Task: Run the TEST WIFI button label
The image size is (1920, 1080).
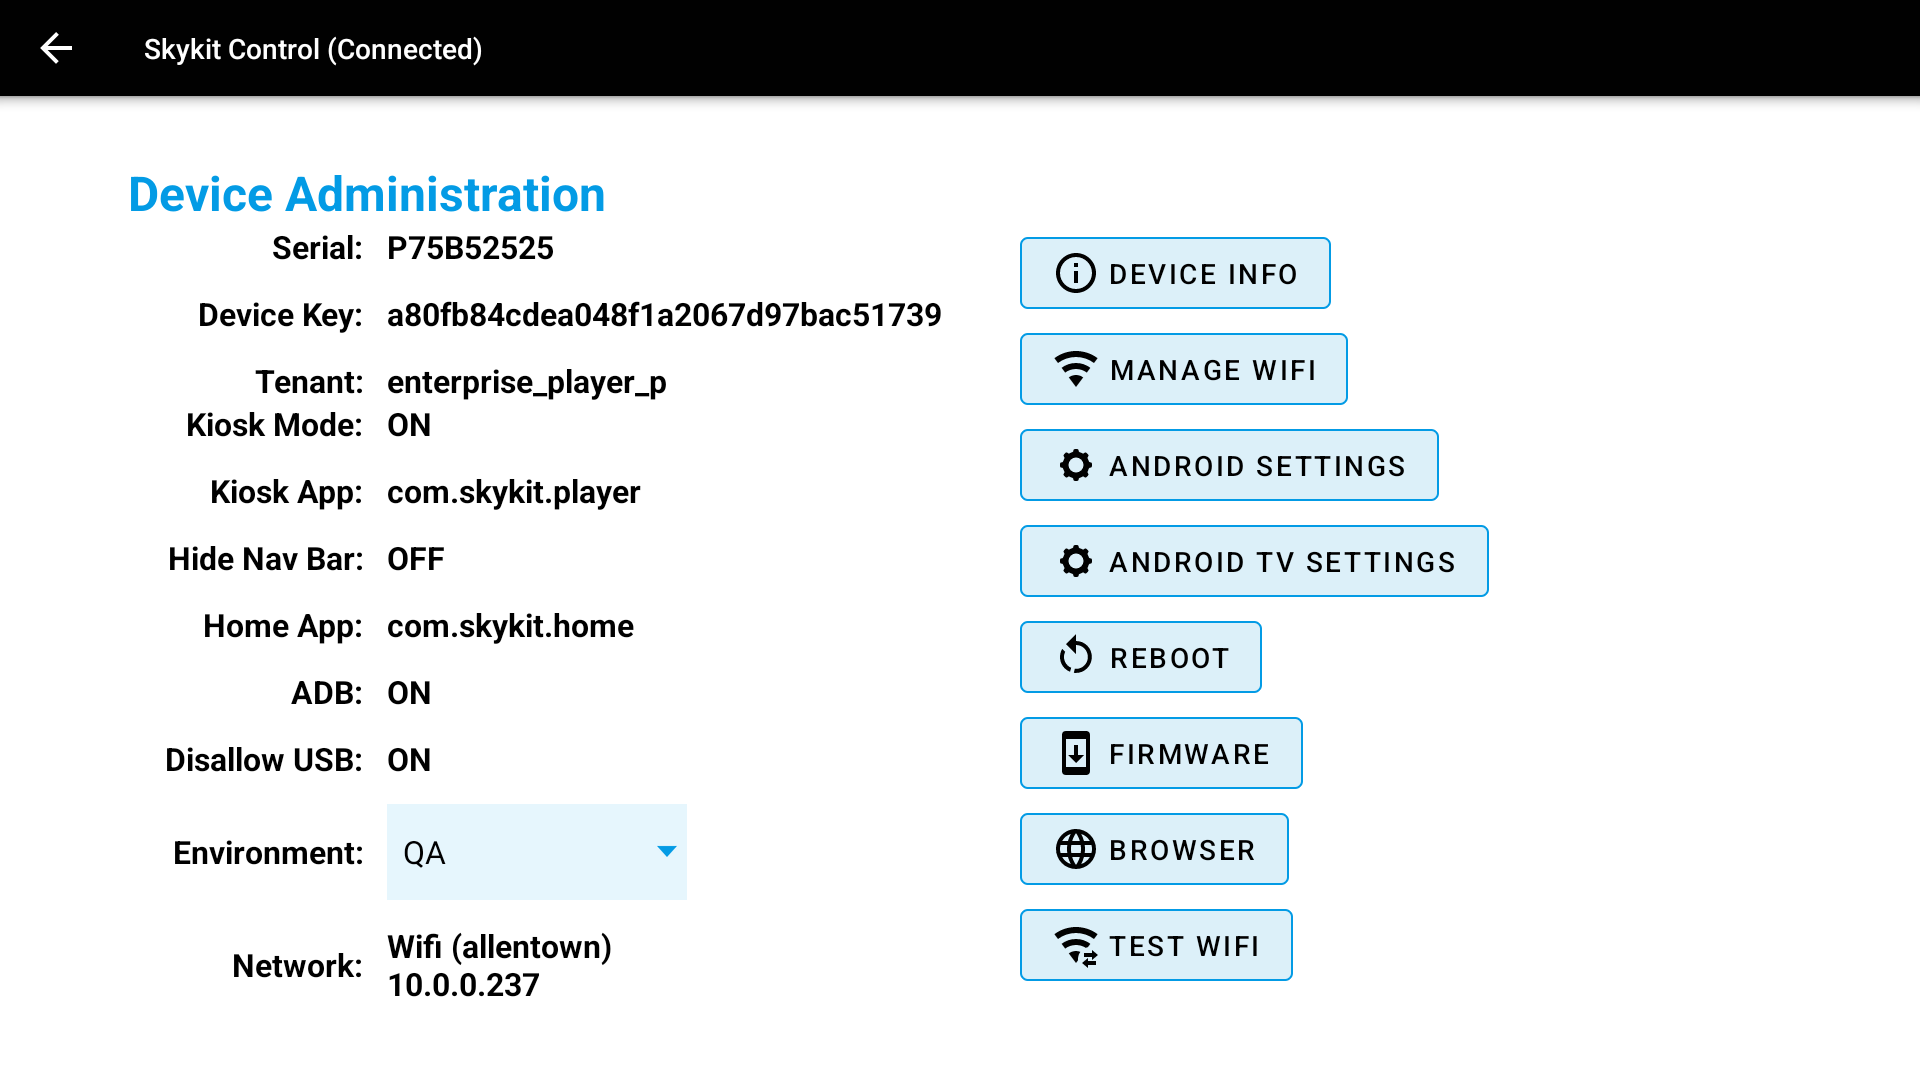Action: point(1184,946)
